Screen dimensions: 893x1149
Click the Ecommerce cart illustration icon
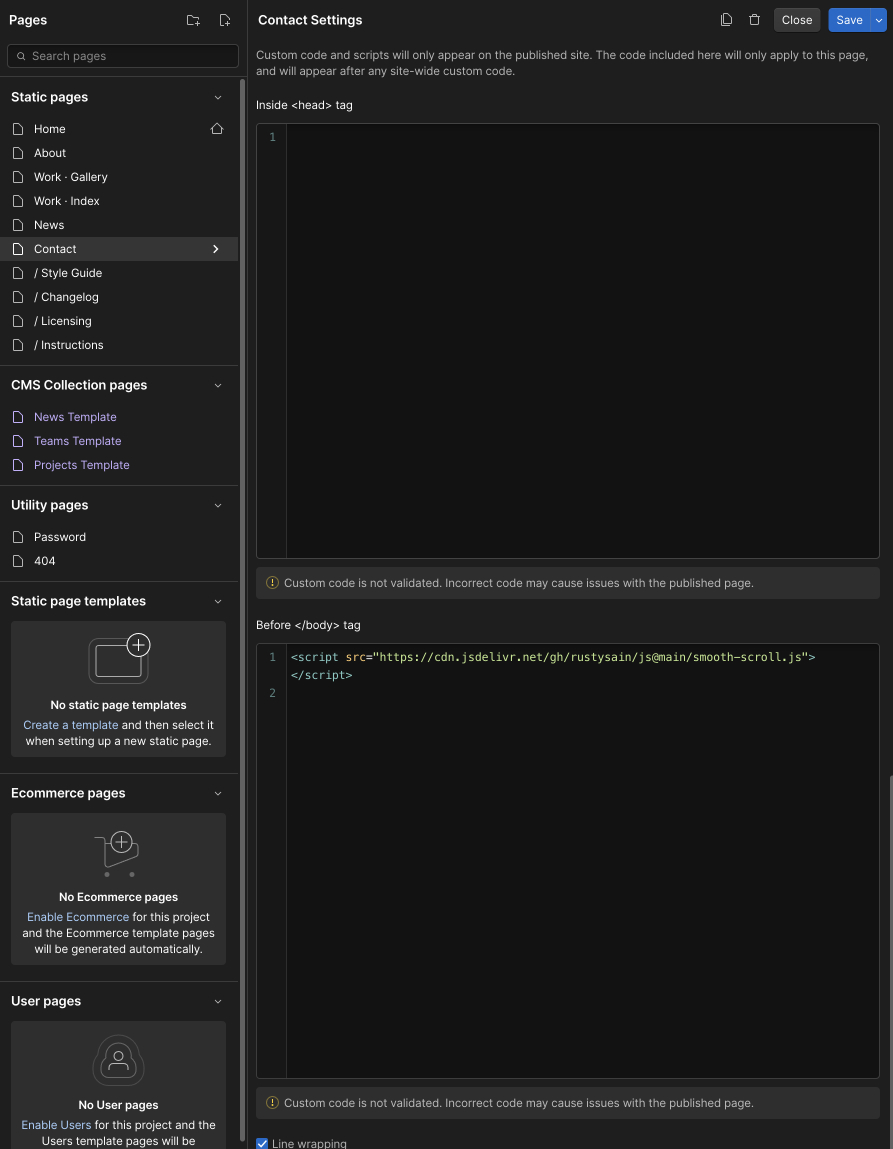(x=118, y=854)
